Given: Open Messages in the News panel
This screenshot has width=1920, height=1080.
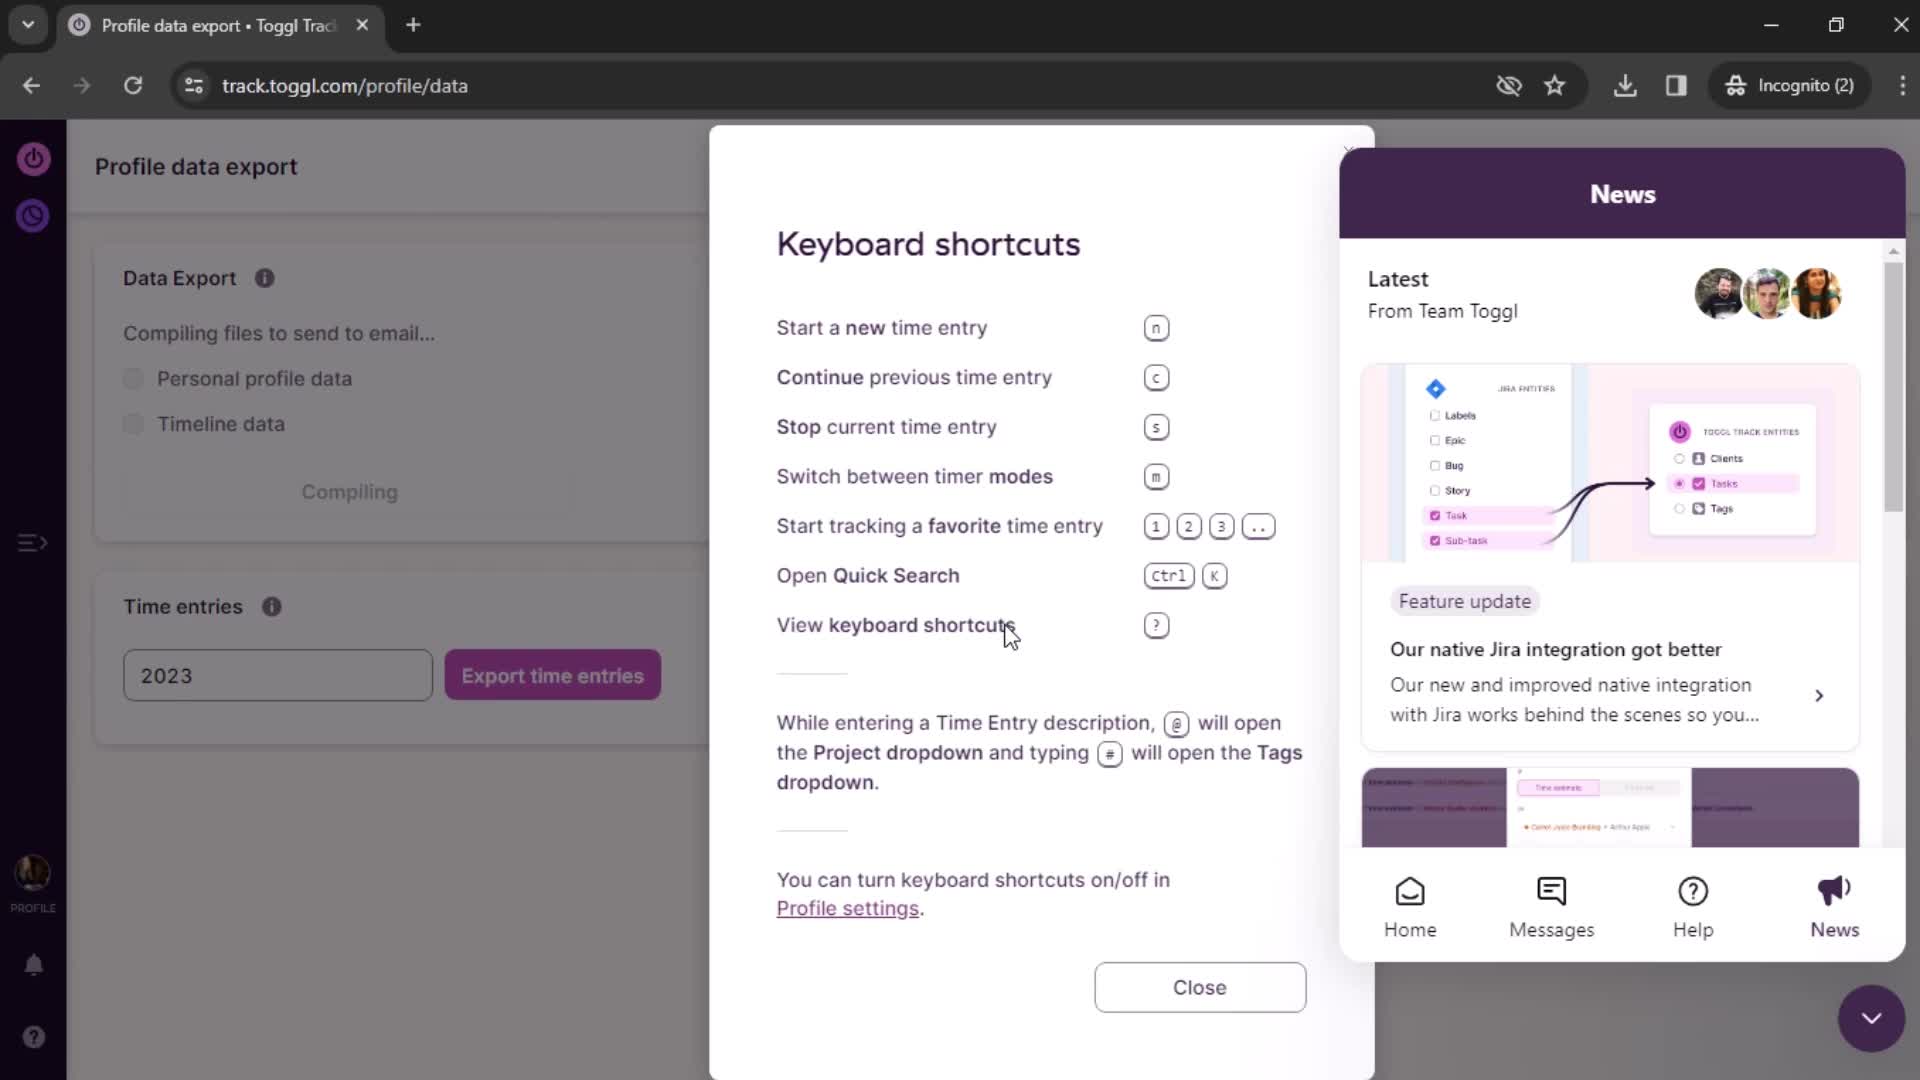Looking at the screenshot, I should click(x=1552, y=906).
